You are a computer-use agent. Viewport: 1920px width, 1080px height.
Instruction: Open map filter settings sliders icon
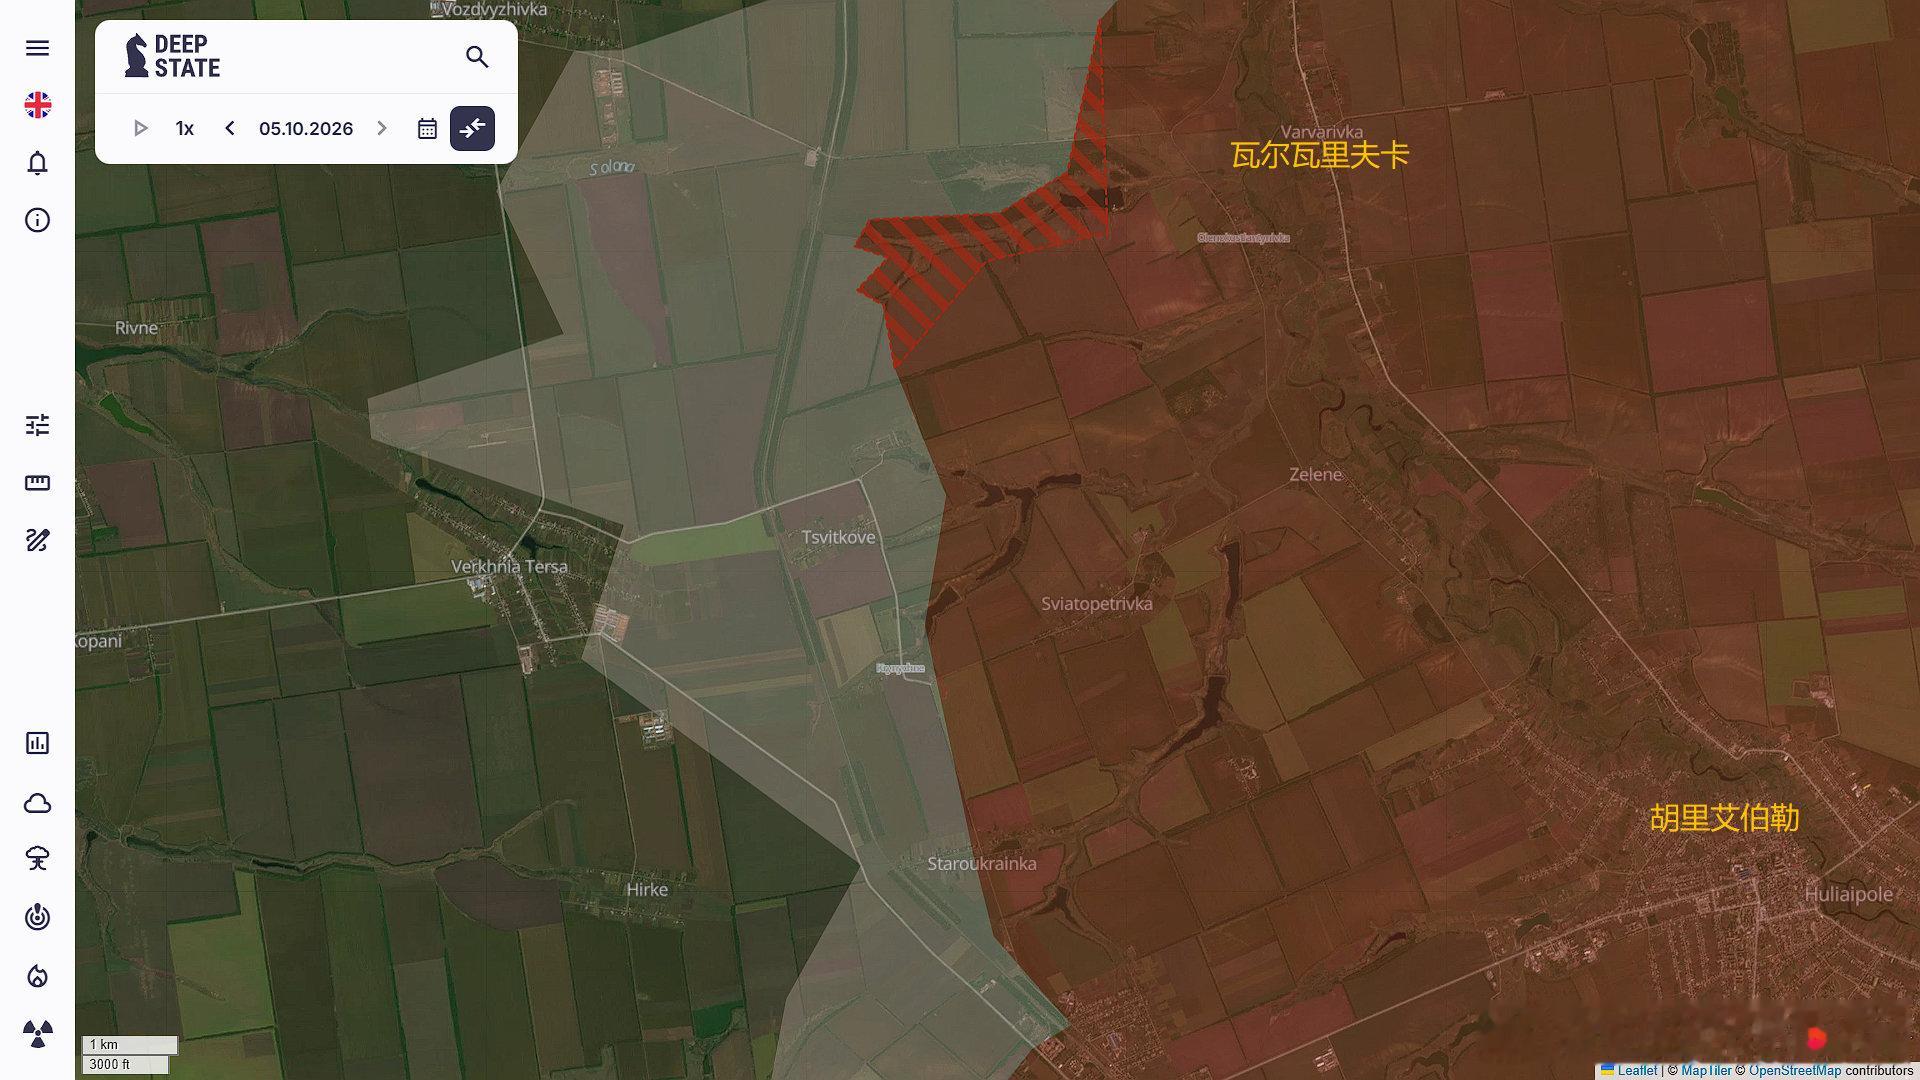click(37, 425)
